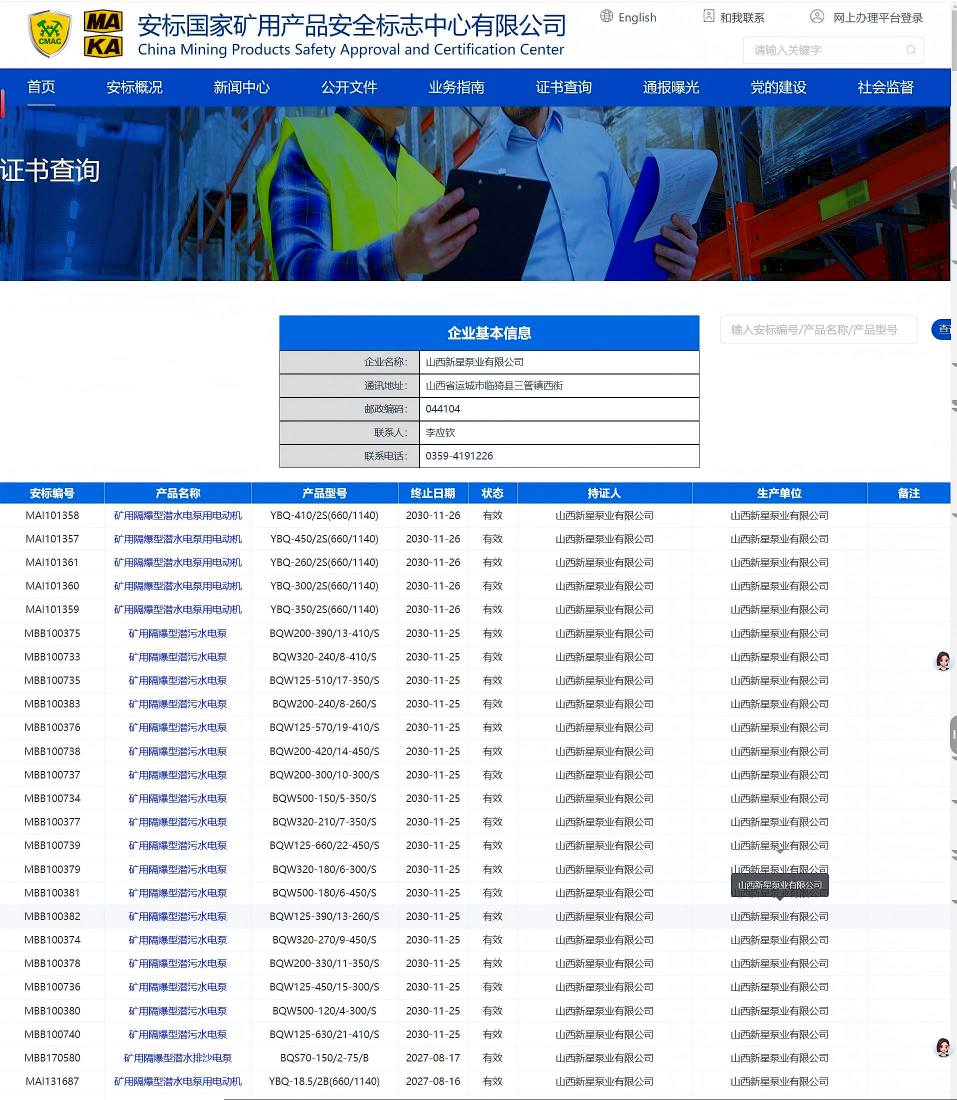Screen dimensions: 957x1100
Task: Click the contact card icon for 和我联系
Action: tap(709, 16)
